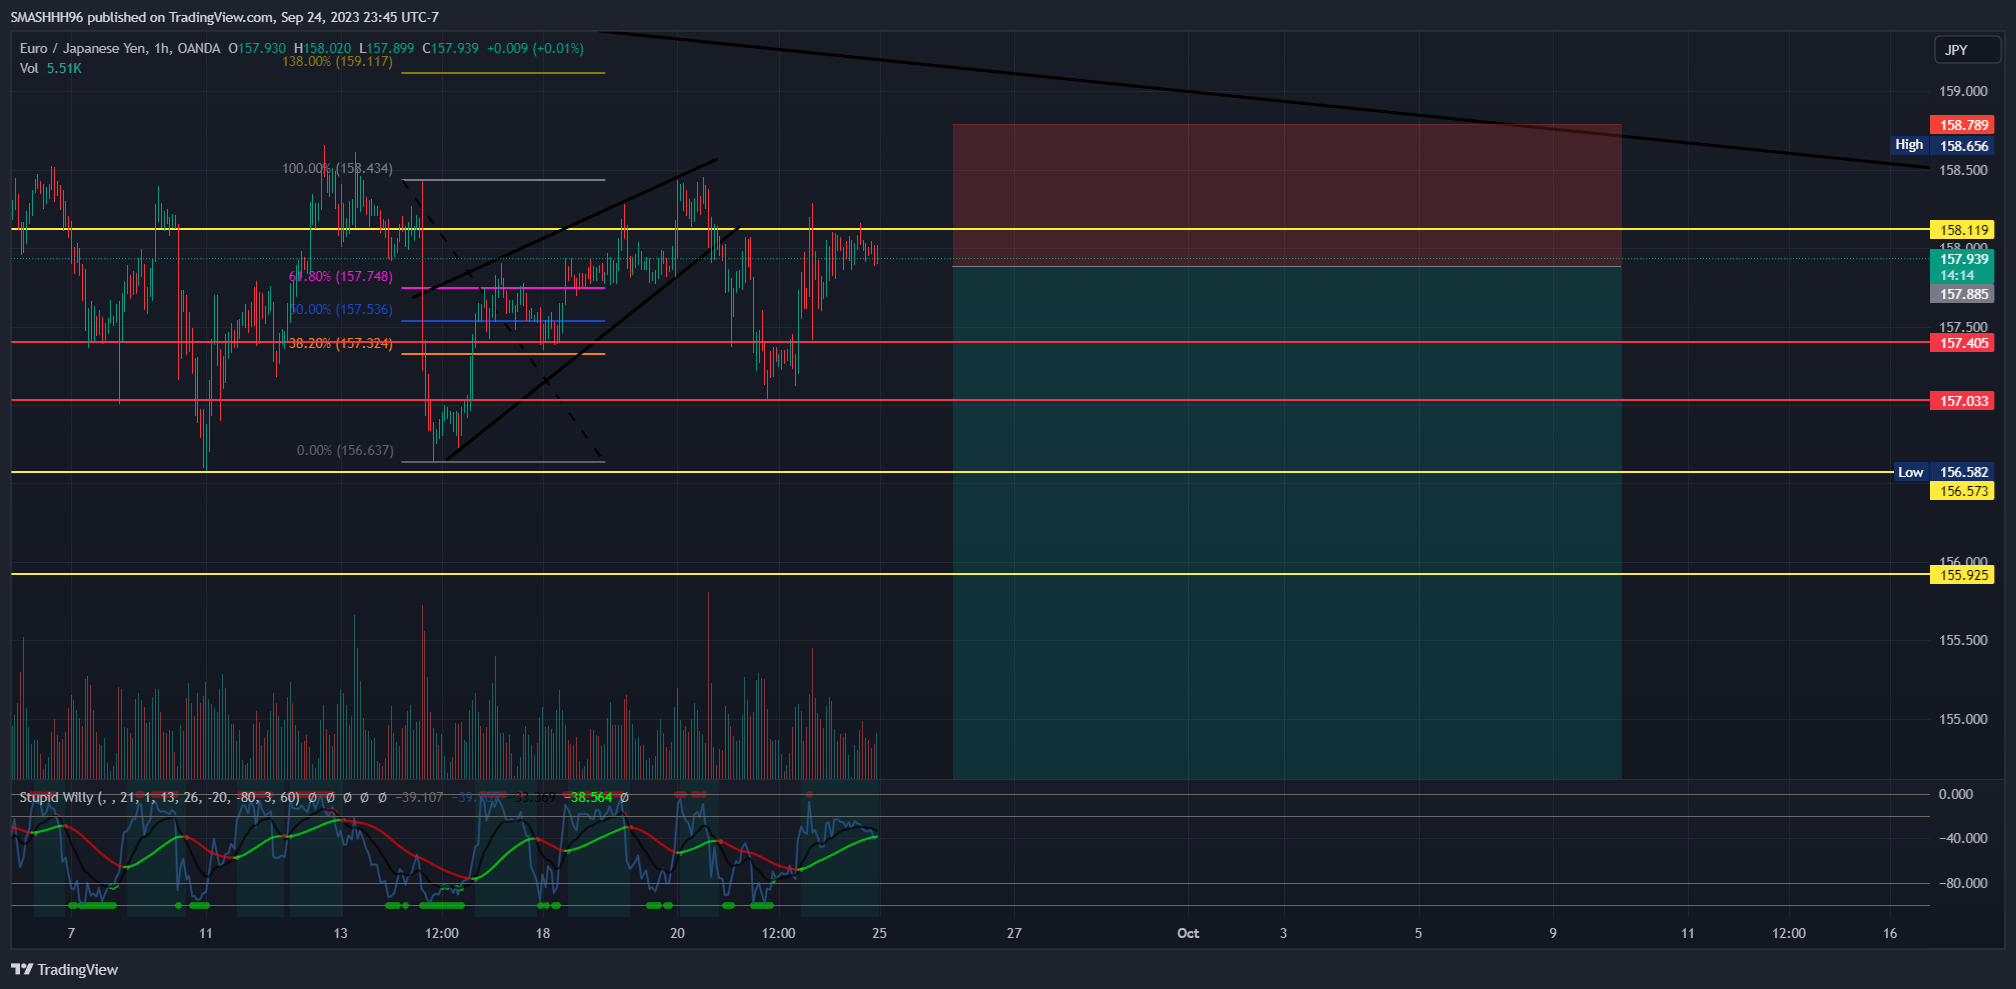Click the 13 date on time axis
Image resolution: width=2016 pixels, height=989 pixels.
coord(340,933)
